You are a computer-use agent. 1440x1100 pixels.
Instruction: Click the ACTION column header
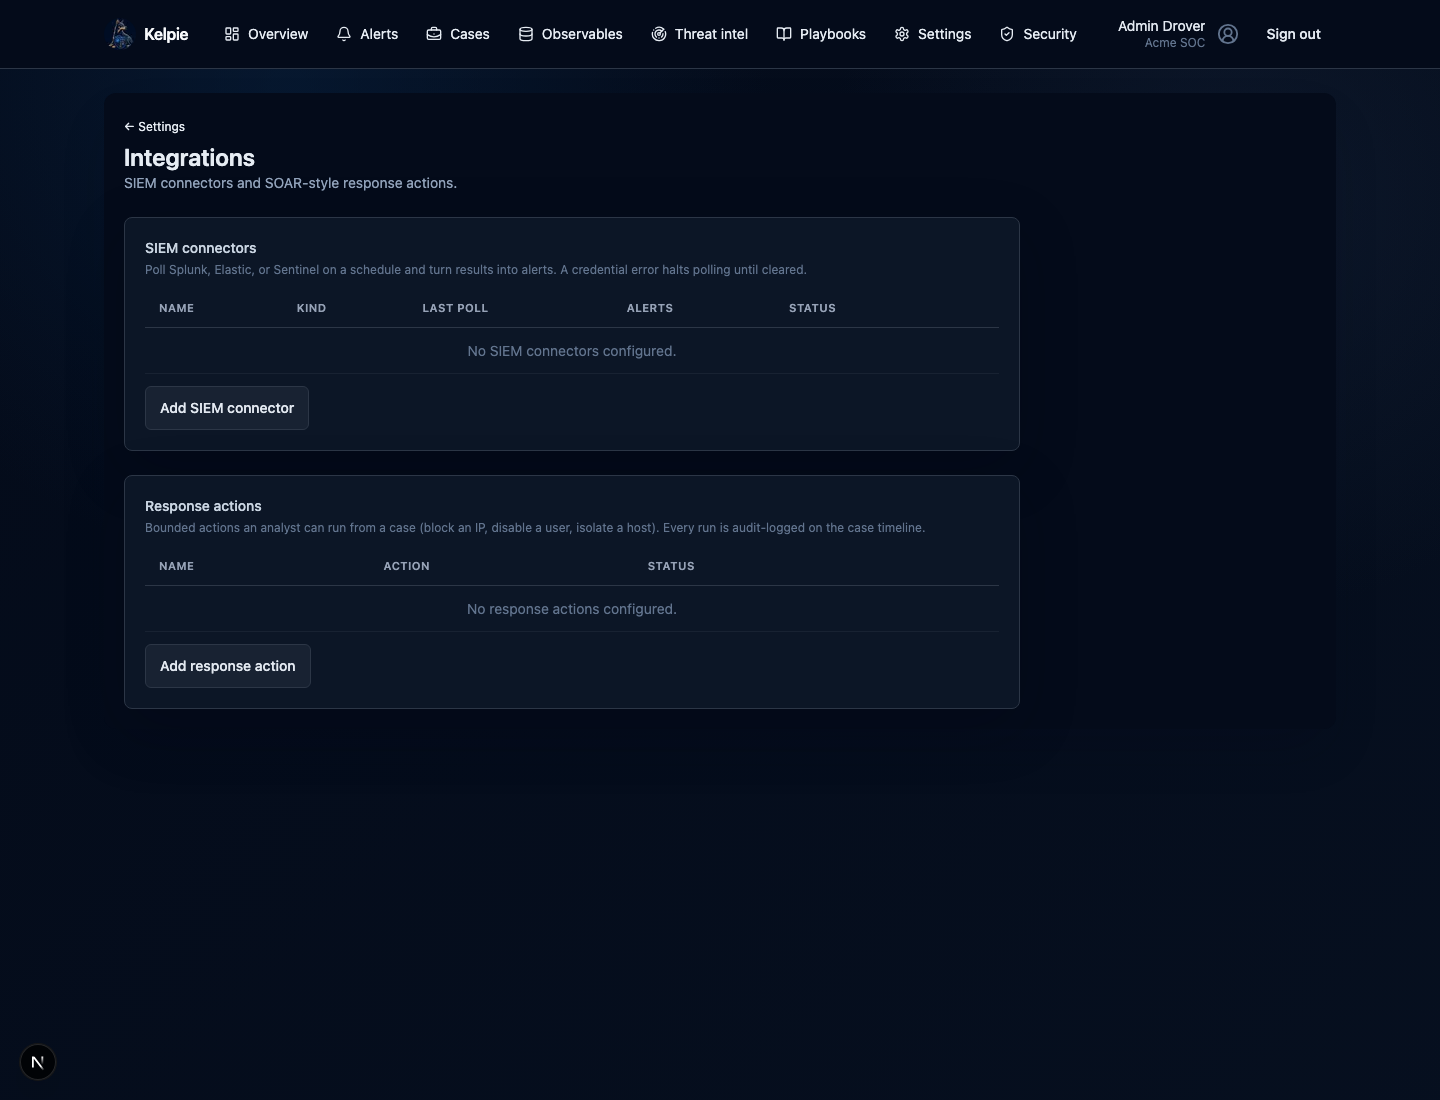406,566
